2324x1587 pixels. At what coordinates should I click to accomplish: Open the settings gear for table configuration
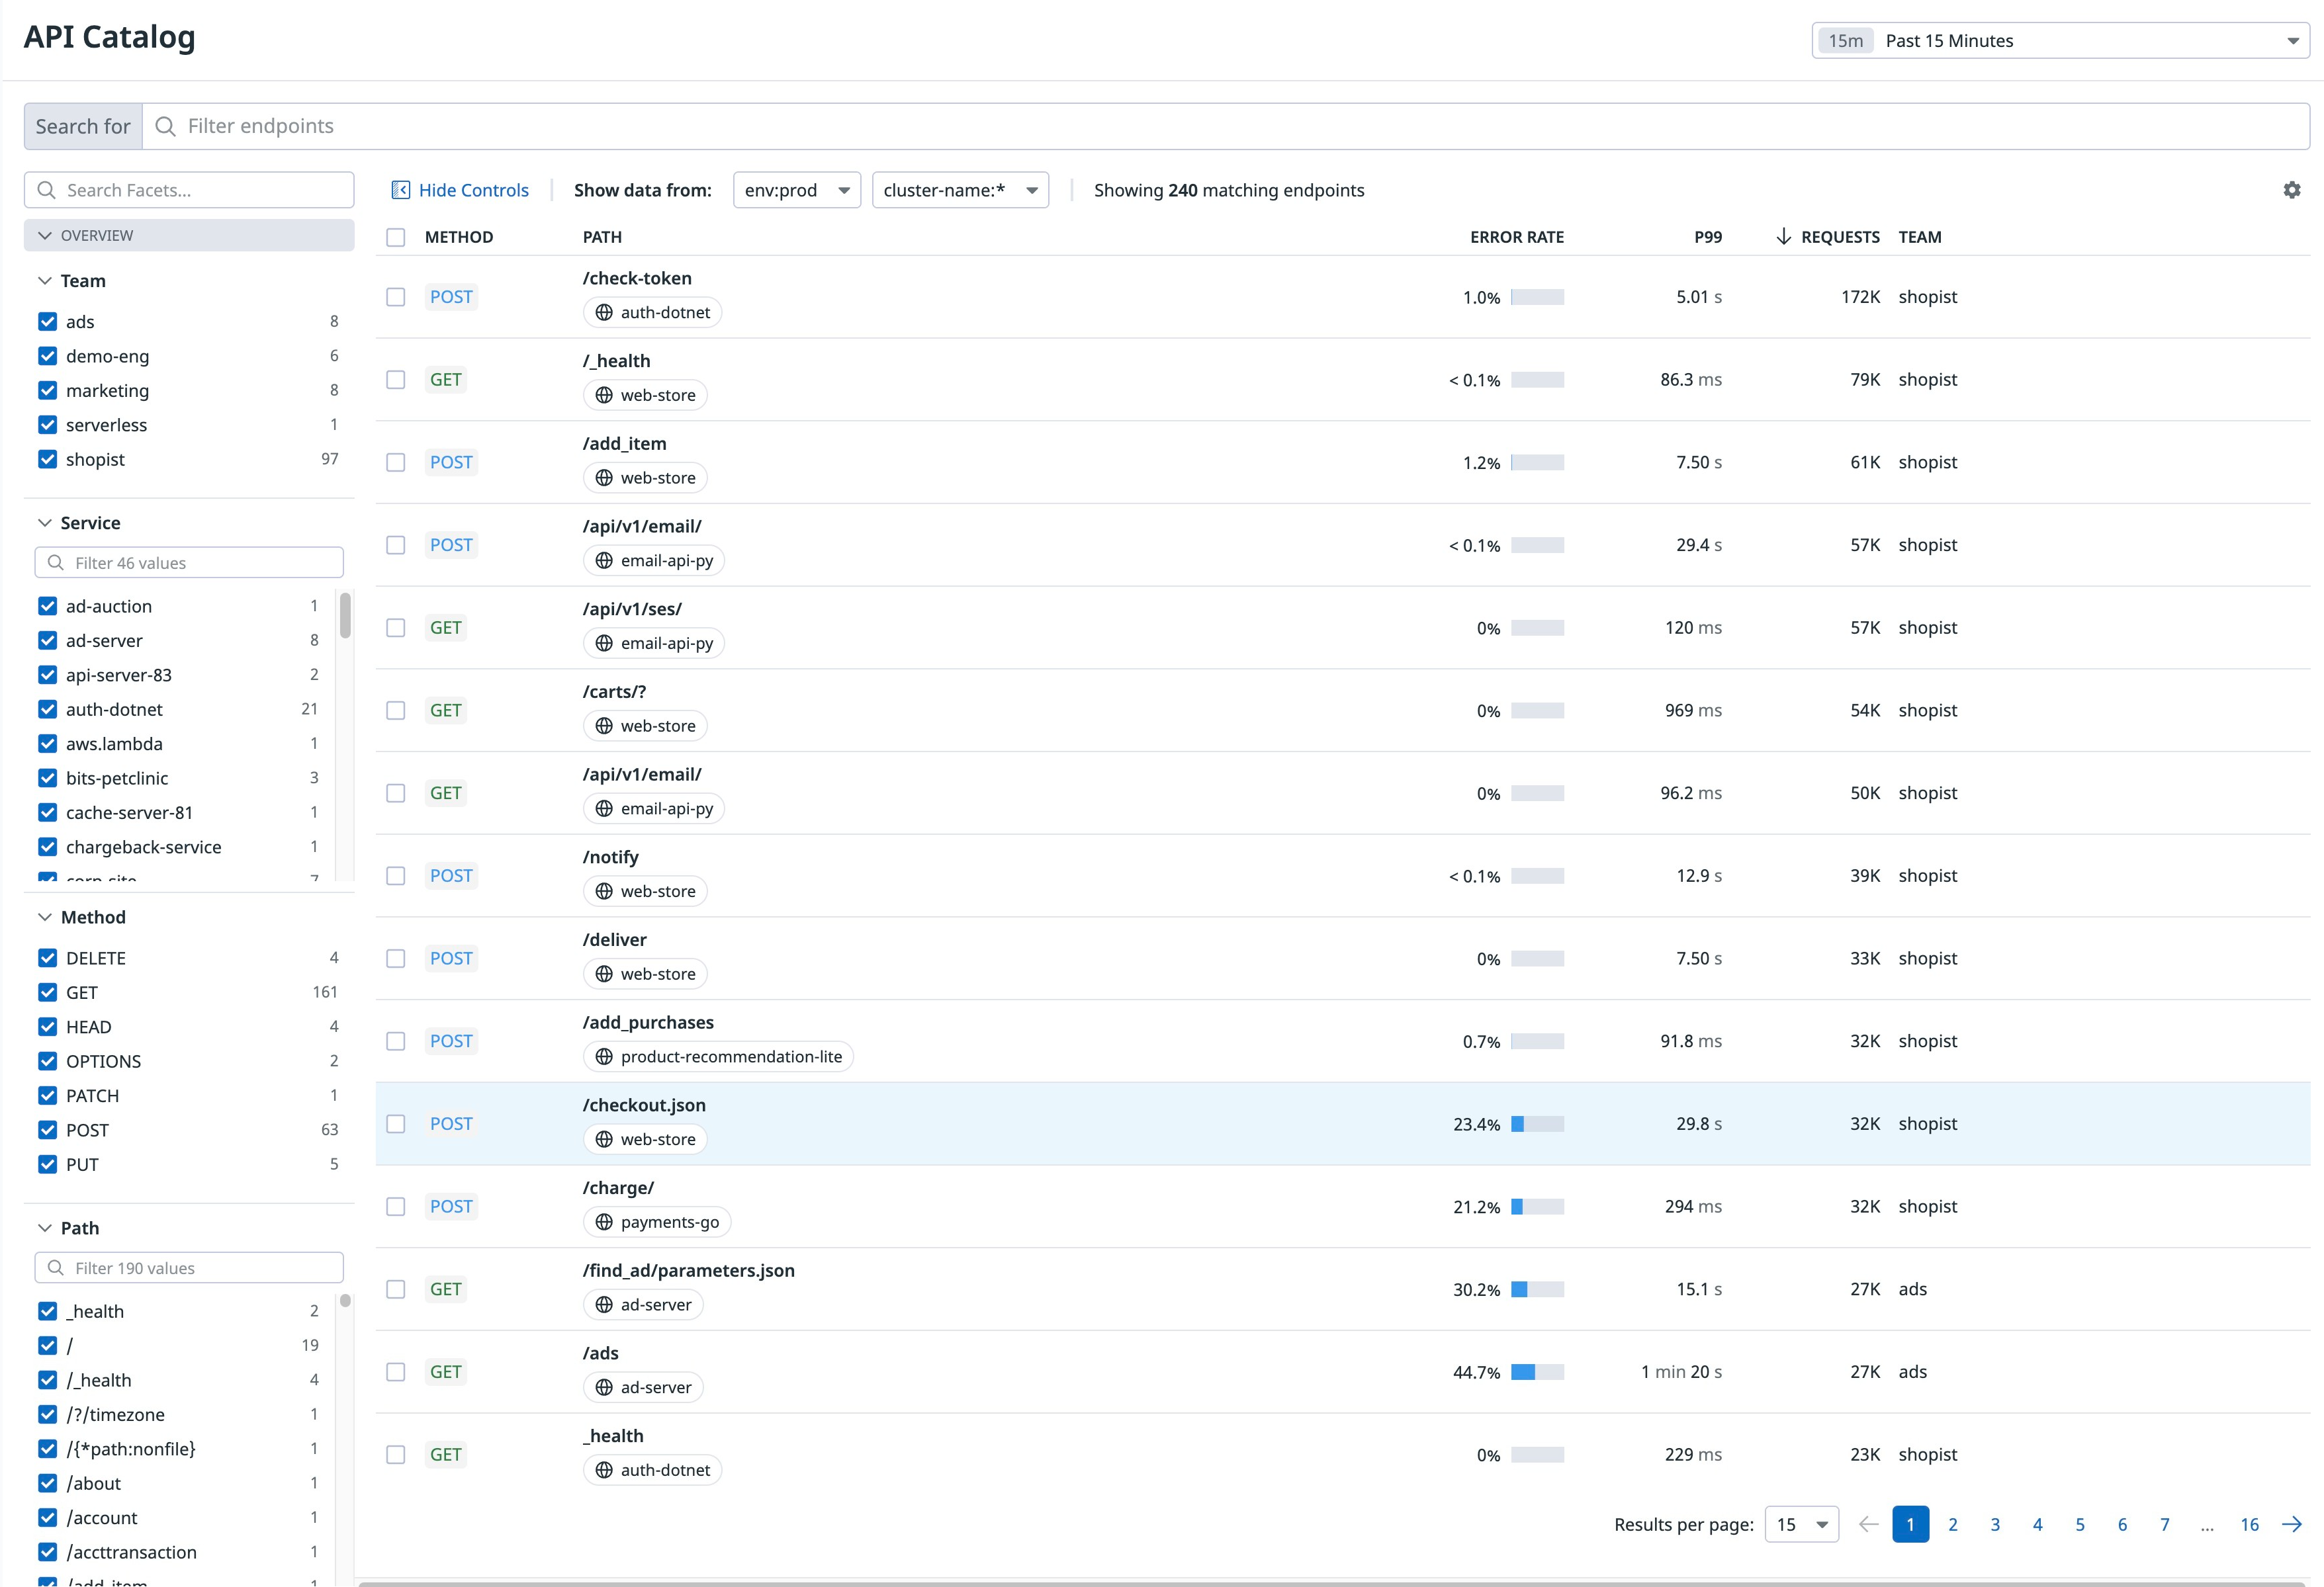tap(2292, 189)
